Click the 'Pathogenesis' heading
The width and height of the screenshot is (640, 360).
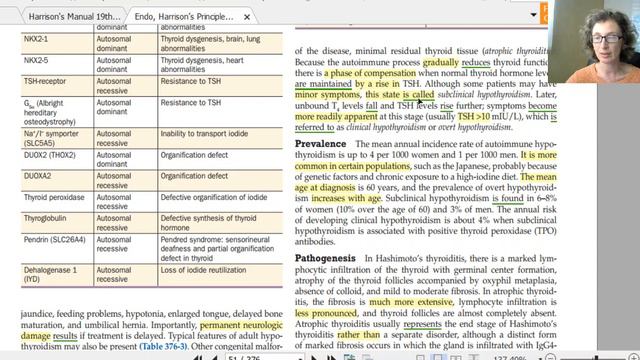pyautogui.click(x=325, y=258)
